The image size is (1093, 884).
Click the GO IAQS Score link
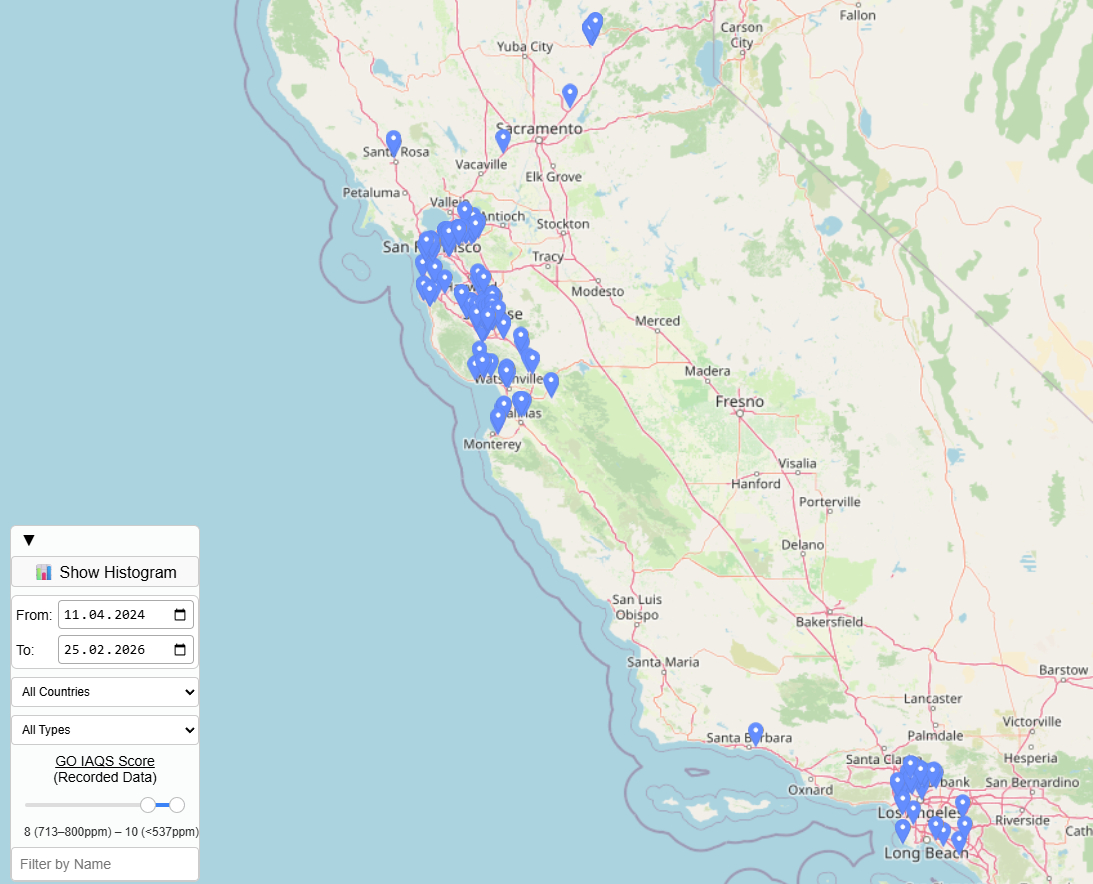click(105, 761)
